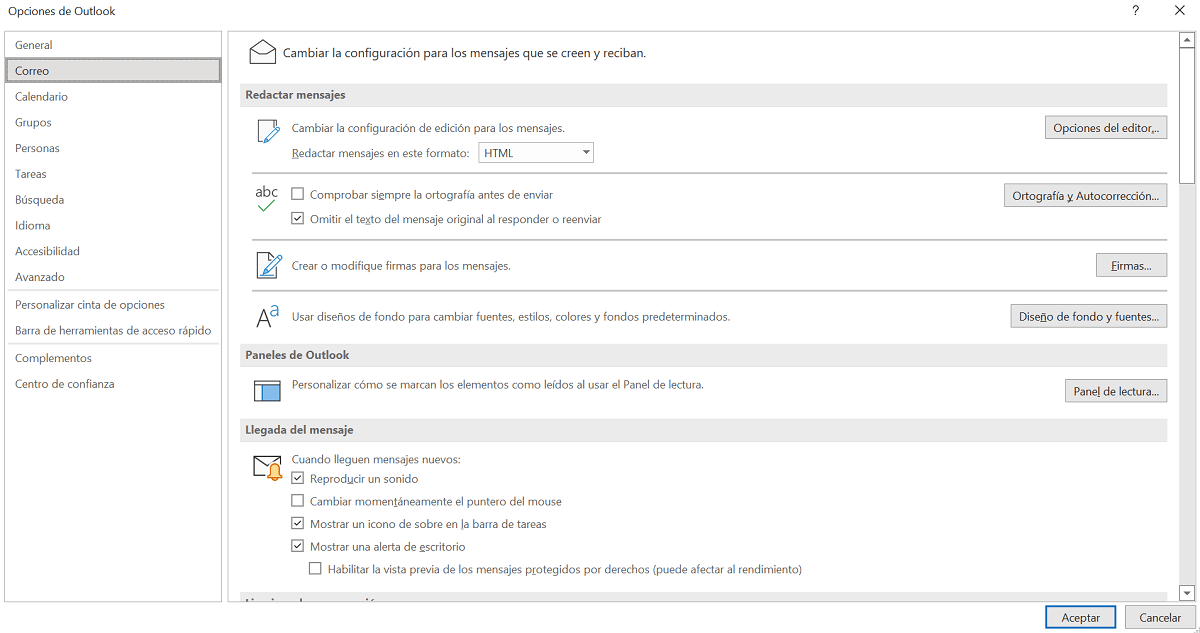This screenshot has height=633, width=1200.
Task: Click the Firmas button
Action: (1131, 265)
